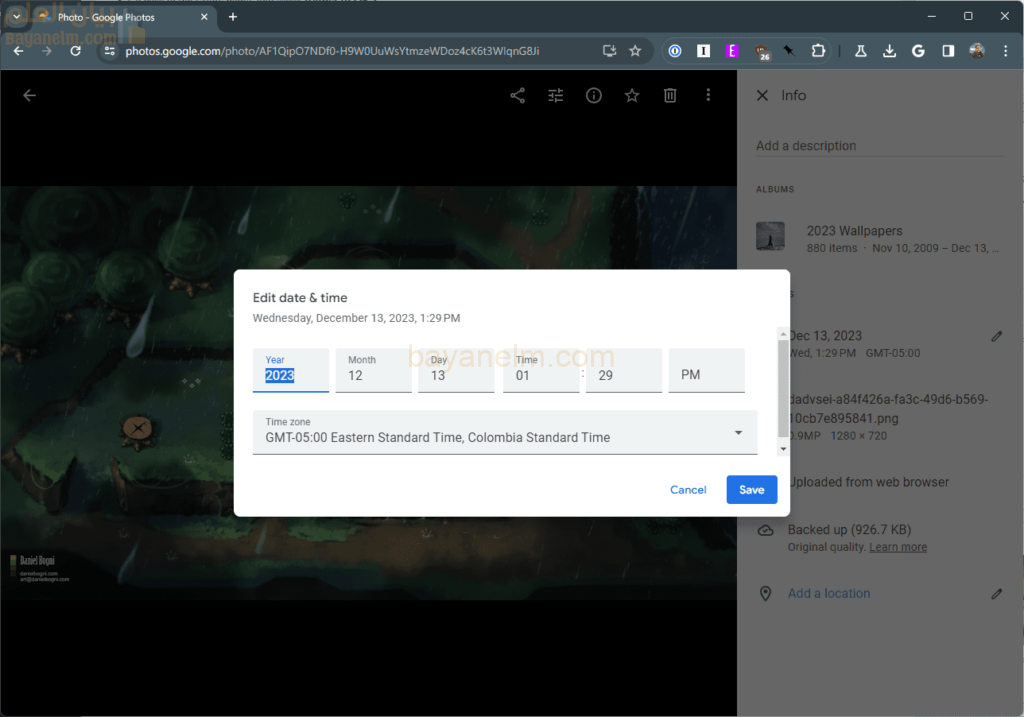Click the trash Delete icon
This screenshot has height=717, width=1024.
(670, 96)
